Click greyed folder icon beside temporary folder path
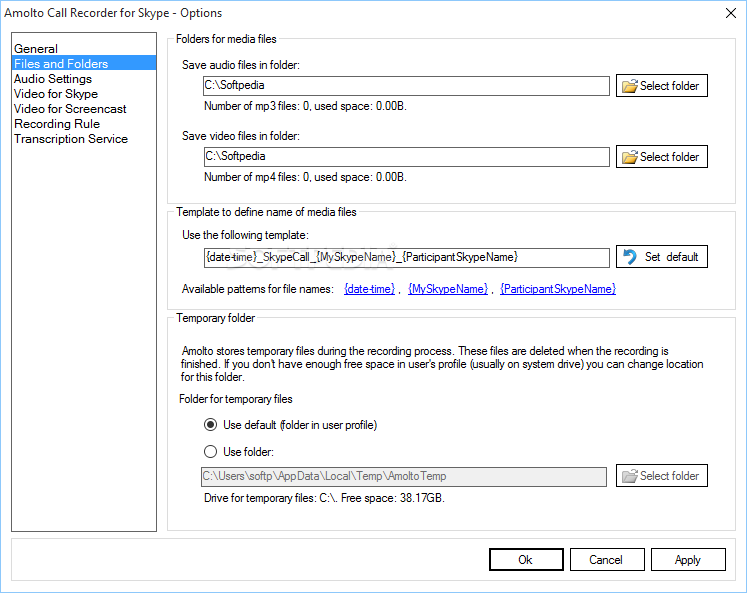This screenshot has height=593, width=747. pyautogui.click(x=629, y=476)
